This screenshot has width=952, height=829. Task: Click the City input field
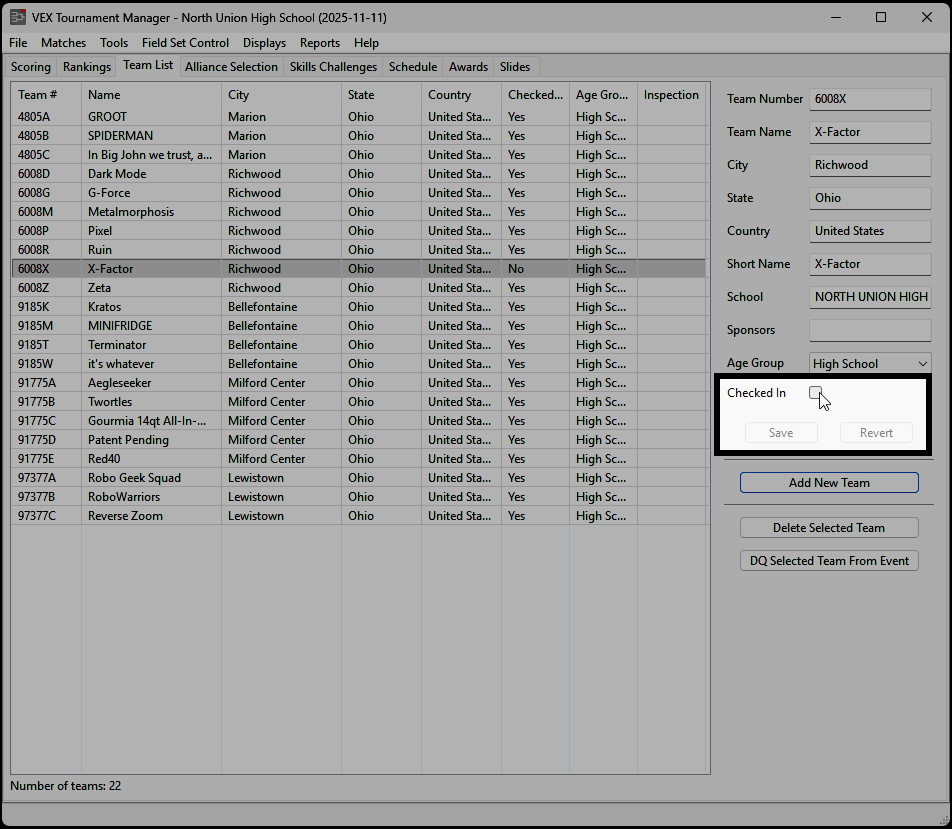(870, 165)
